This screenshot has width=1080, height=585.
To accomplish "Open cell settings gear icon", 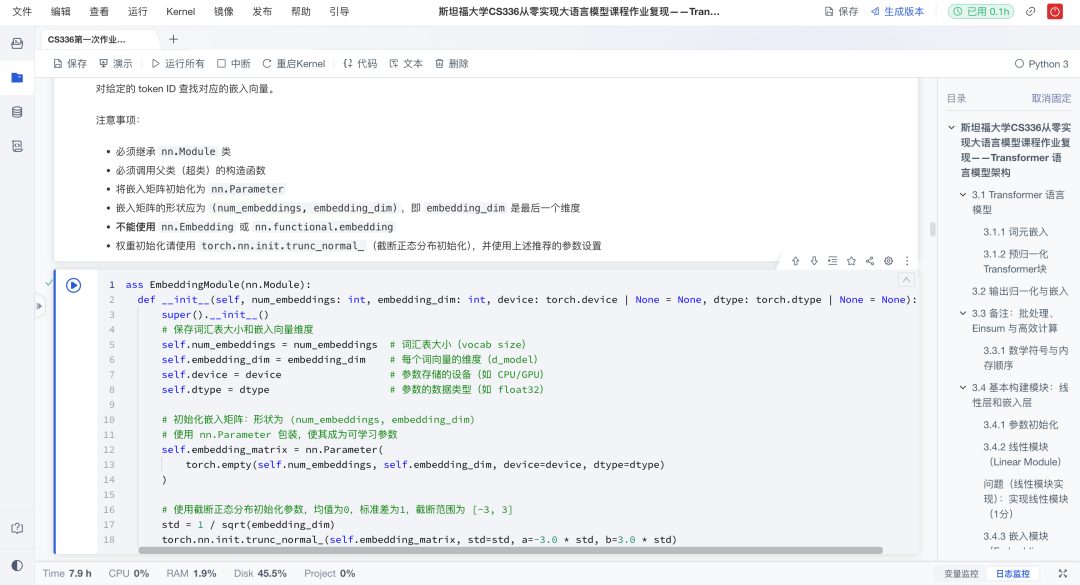I will [889, 261].
